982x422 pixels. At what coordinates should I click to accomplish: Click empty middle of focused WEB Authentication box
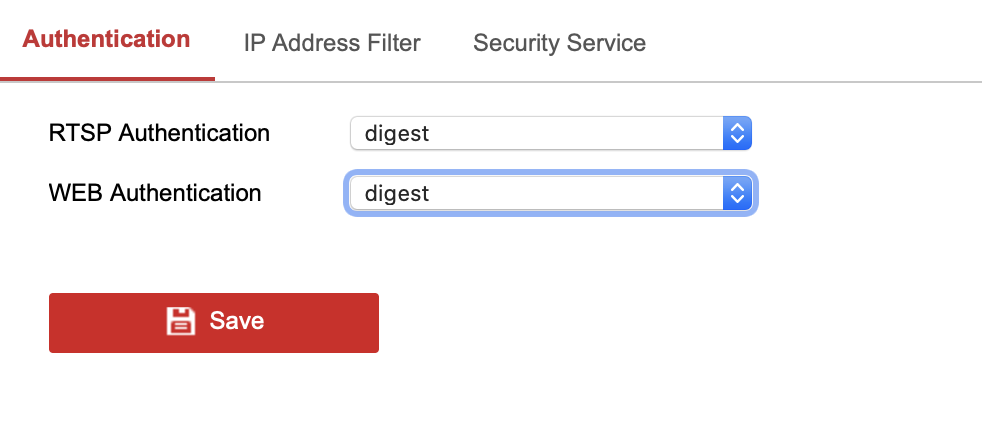pos(570,193)
